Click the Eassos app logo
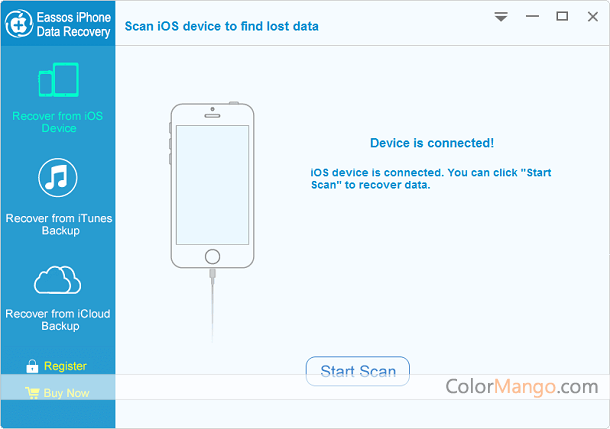Screen dimensions: 610x429 tap(19, 24)
